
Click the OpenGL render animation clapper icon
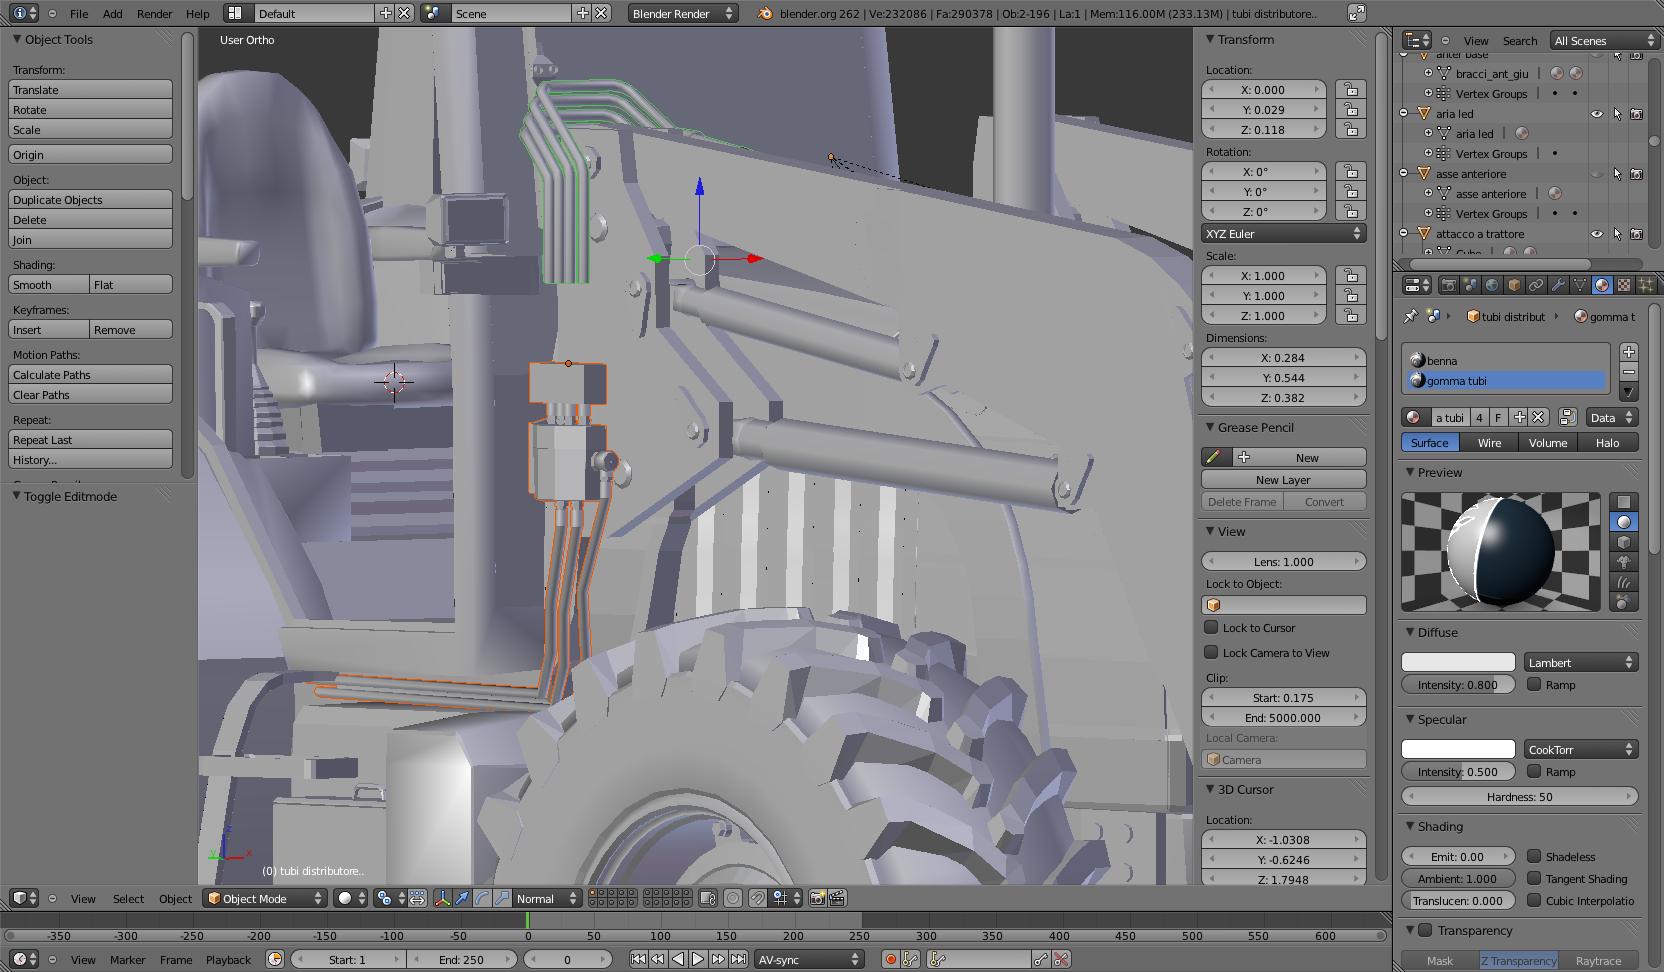point(837,898)
